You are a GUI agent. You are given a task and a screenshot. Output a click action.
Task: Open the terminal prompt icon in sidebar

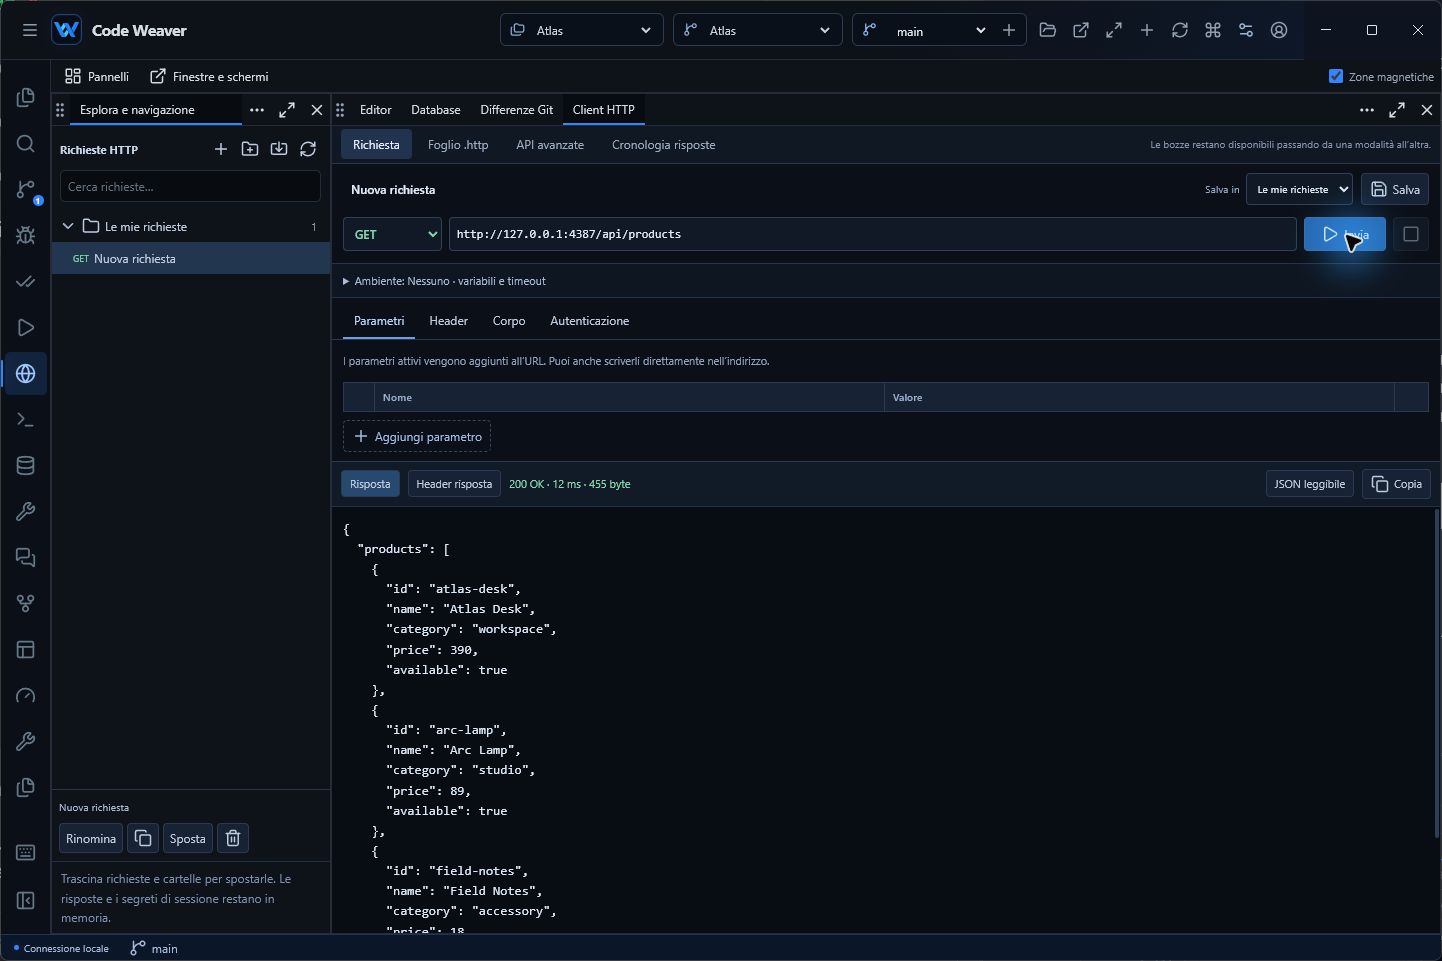coord(26,420)
